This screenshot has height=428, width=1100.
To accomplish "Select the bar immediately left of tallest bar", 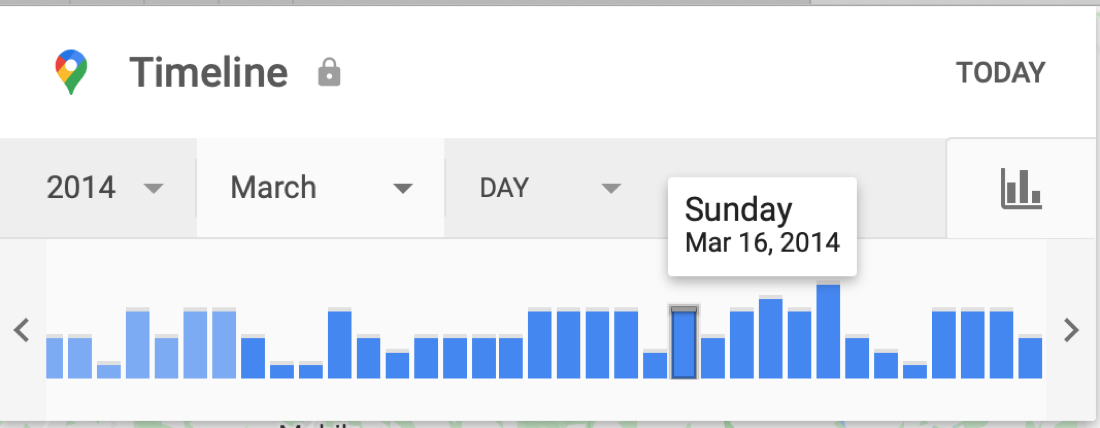I will tap(799, 343).
